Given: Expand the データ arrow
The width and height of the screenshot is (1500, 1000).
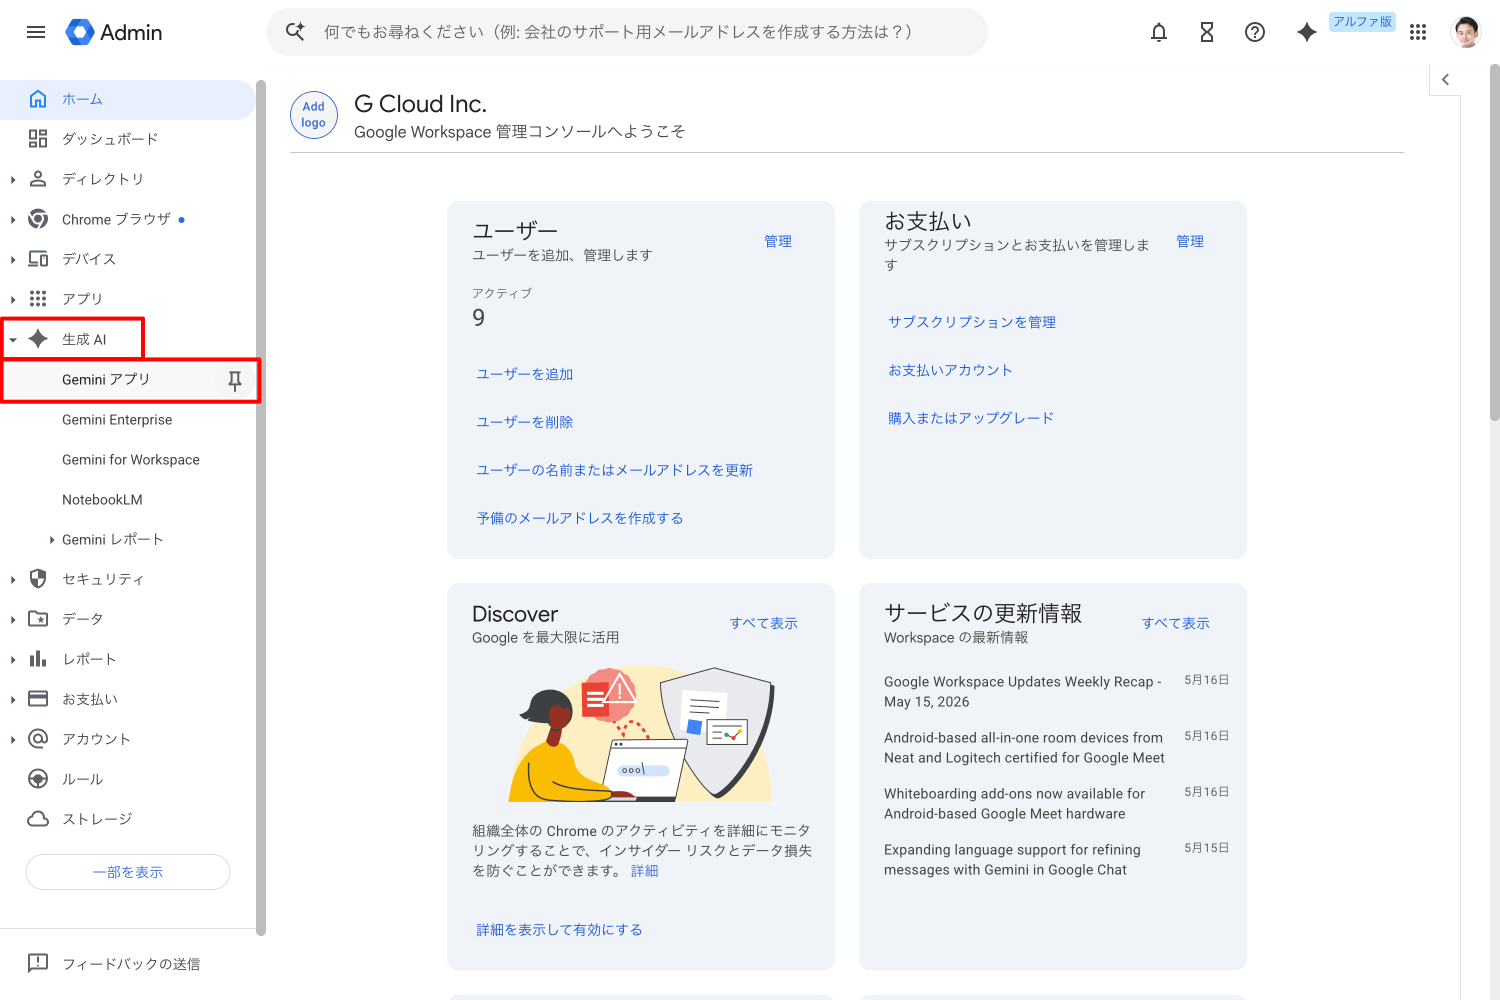Looking at the screenshot, I should [13, 620].
